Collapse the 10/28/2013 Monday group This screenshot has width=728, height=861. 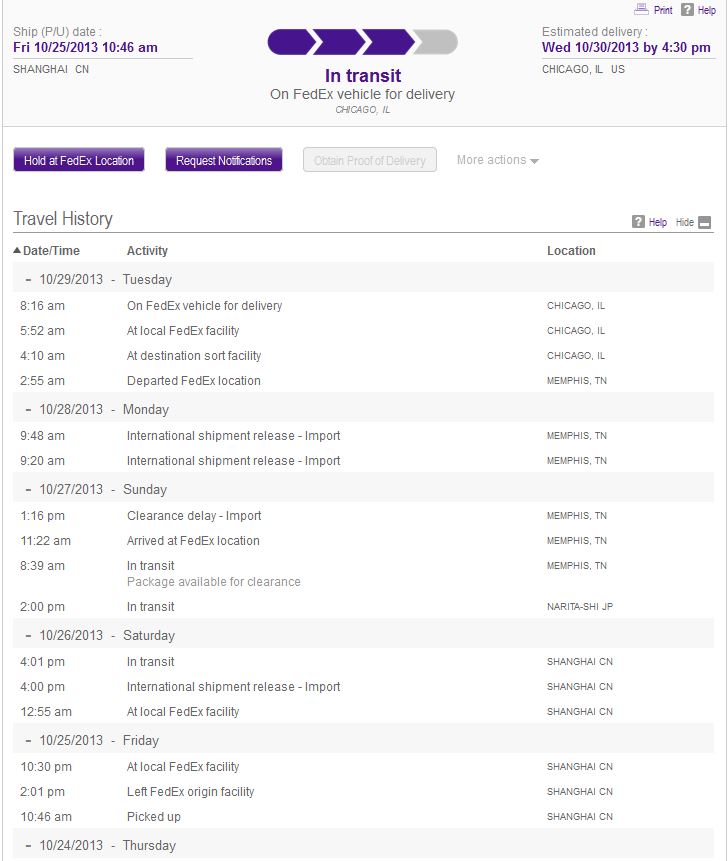[x=28, y=410]
